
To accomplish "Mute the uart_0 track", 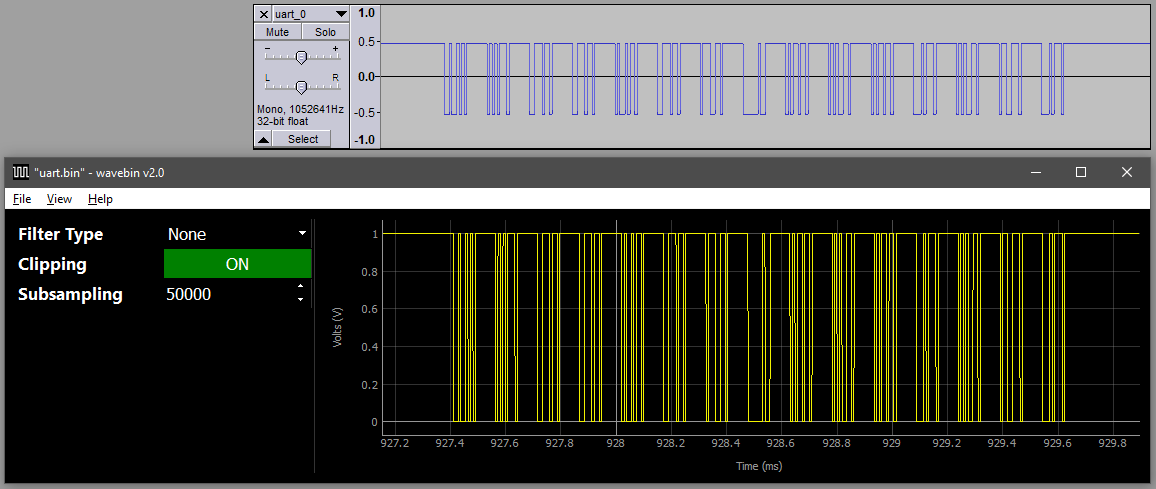I will 277,32.
